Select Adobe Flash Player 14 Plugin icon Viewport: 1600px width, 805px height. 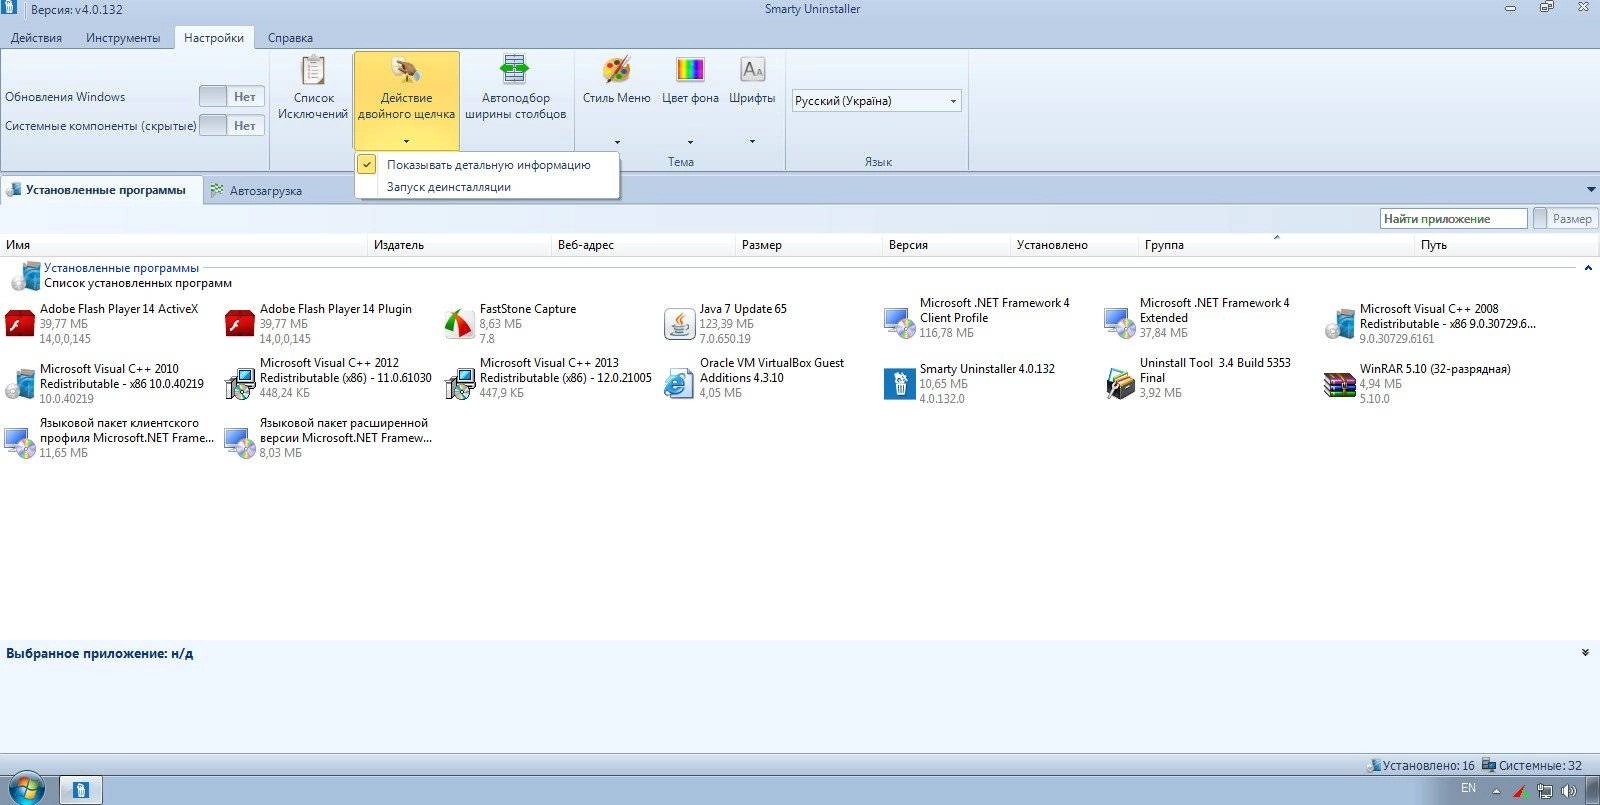240,324
